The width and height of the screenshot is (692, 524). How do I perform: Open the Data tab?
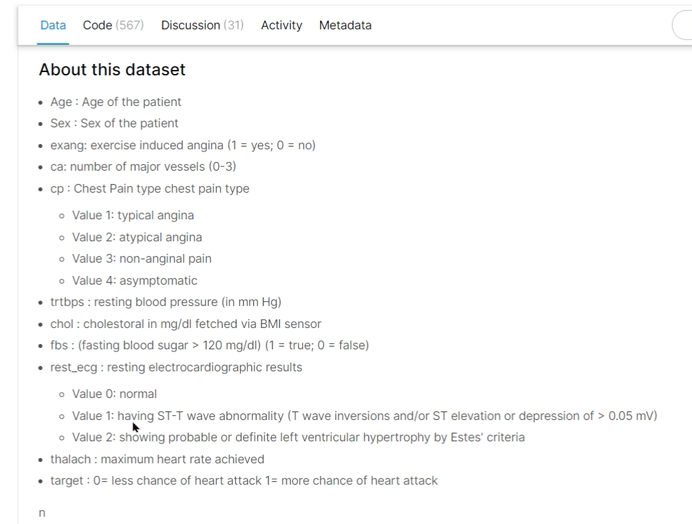coord(53,25)
